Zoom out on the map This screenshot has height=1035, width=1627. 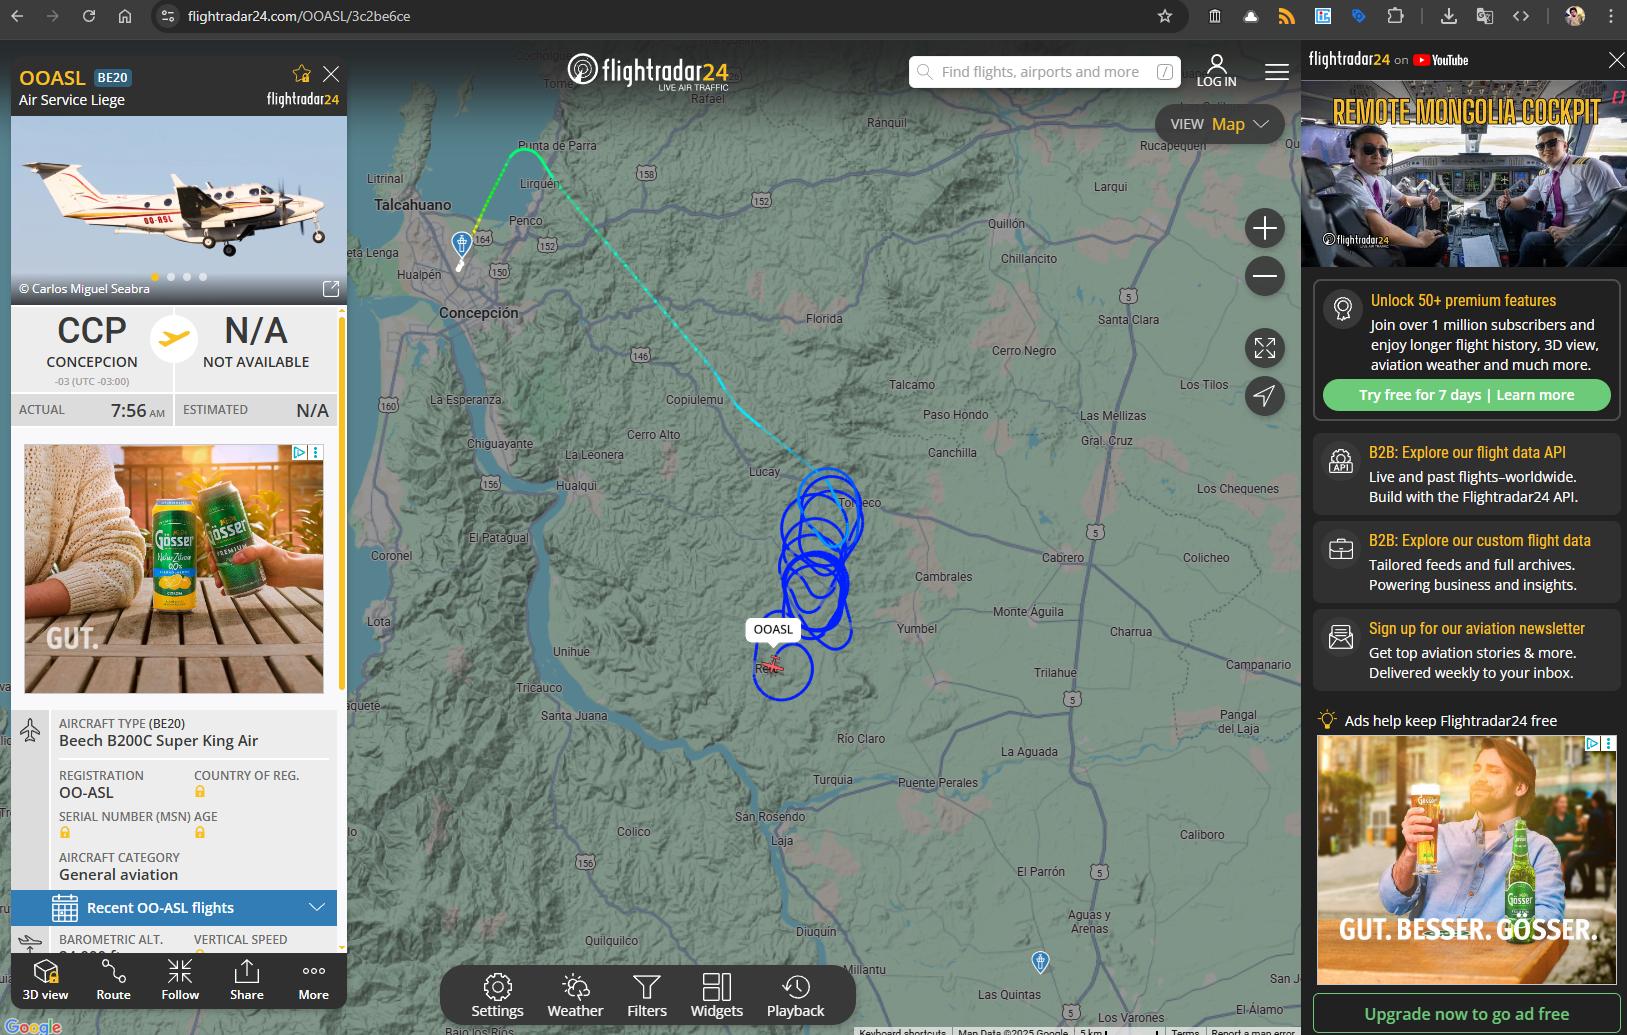1265,276
